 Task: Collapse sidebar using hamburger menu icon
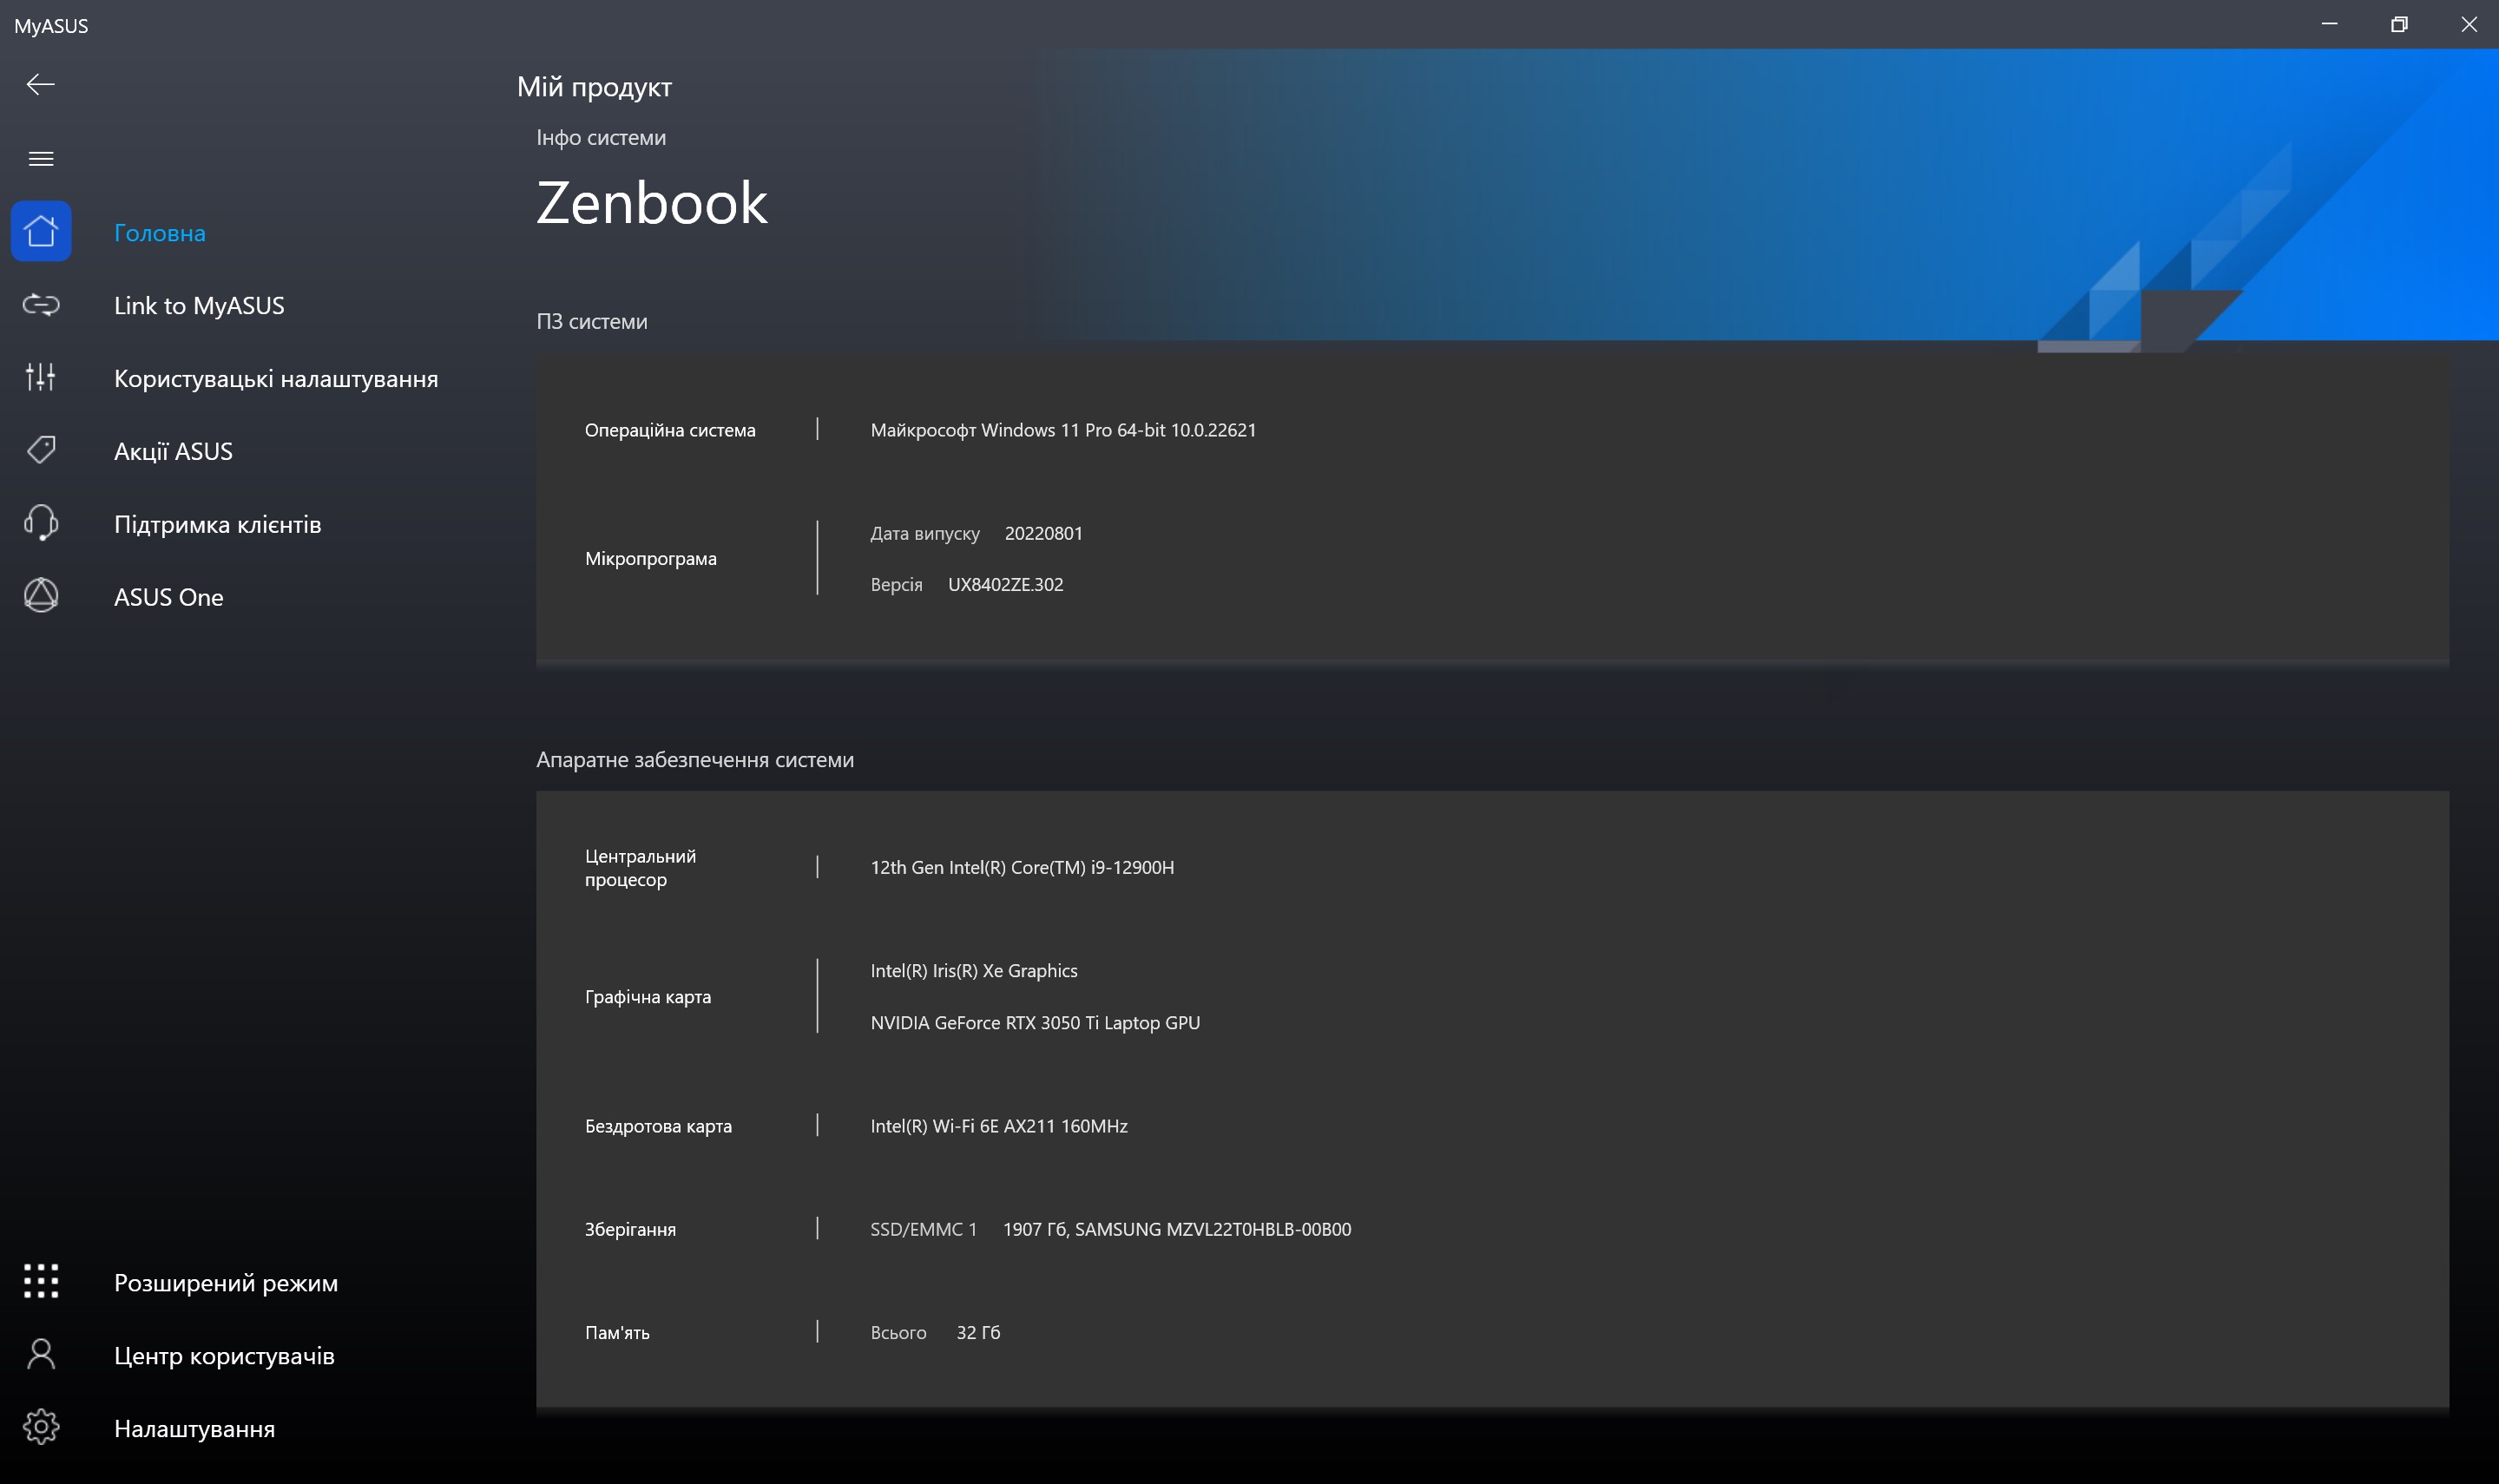point(41,159)
